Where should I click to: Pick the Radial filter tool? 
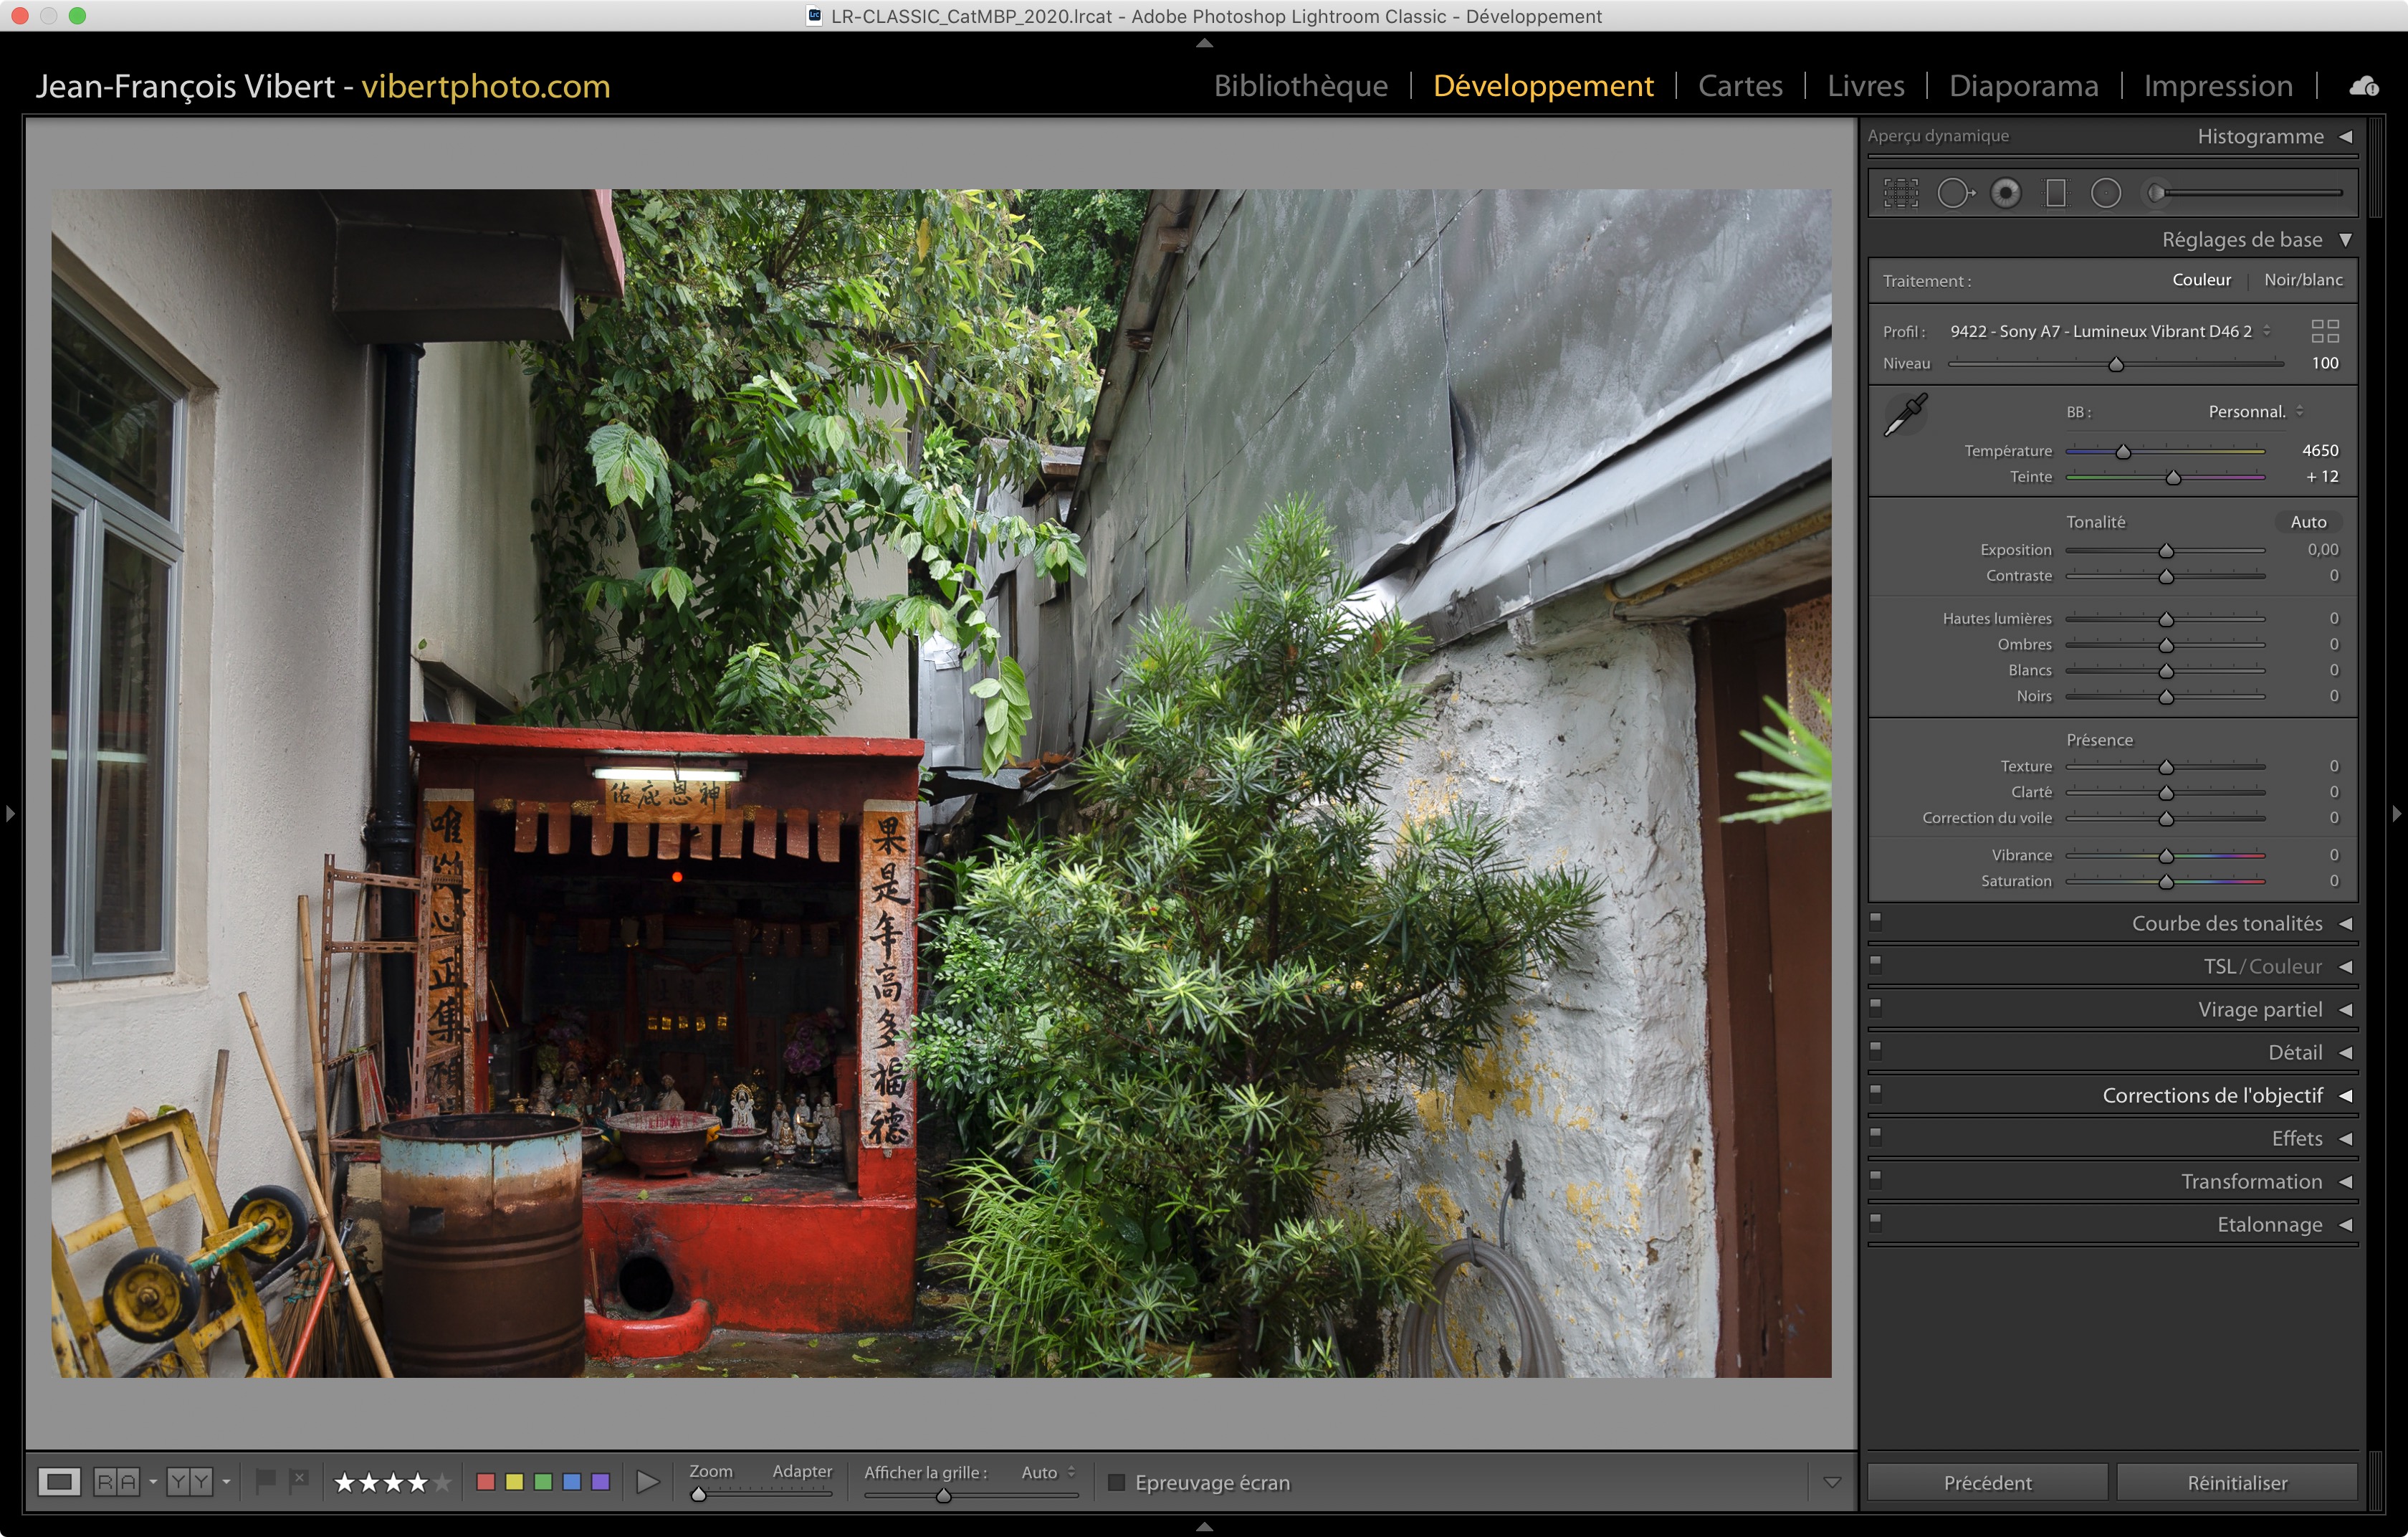coord(2105,193)
